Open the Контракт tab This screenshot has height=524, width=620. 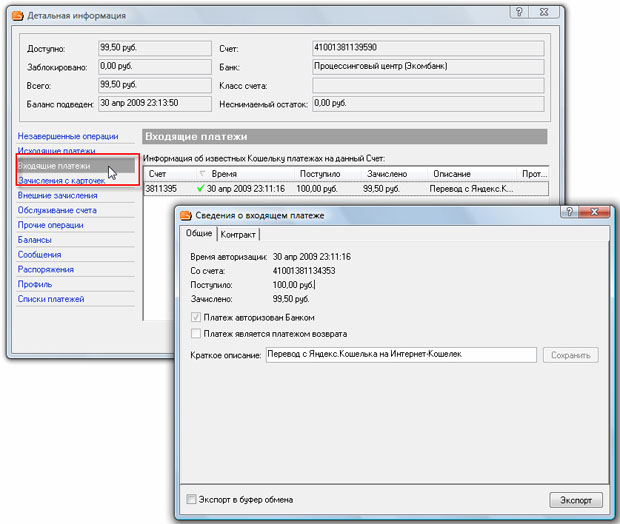[238, 235]
